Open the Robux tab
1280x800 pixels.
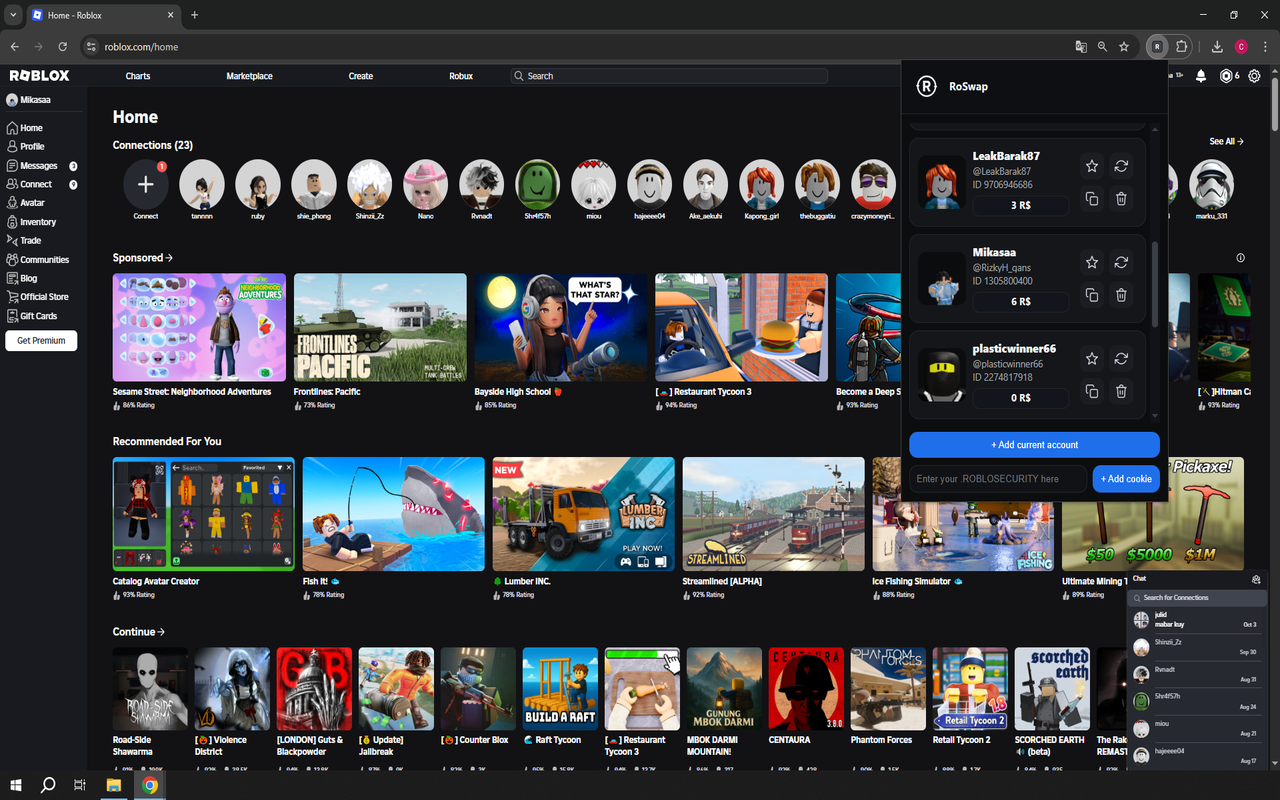[x=461, y=76]
